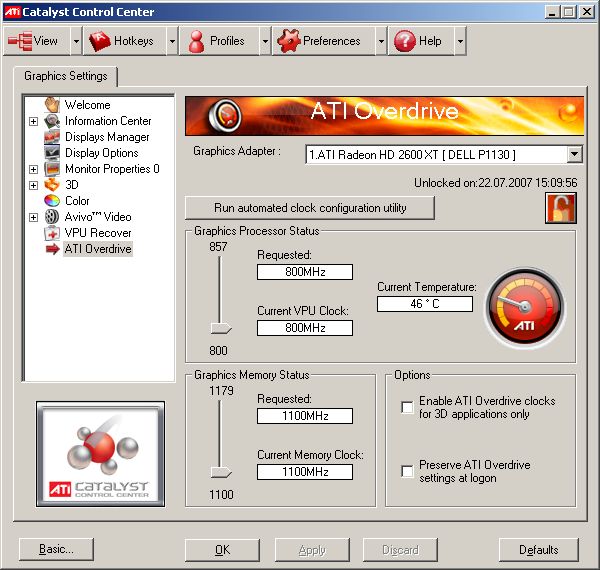The width and height of the screenshot is (600, 570).
Task: Click the Preferences gear icon
Action: (289, 41)
